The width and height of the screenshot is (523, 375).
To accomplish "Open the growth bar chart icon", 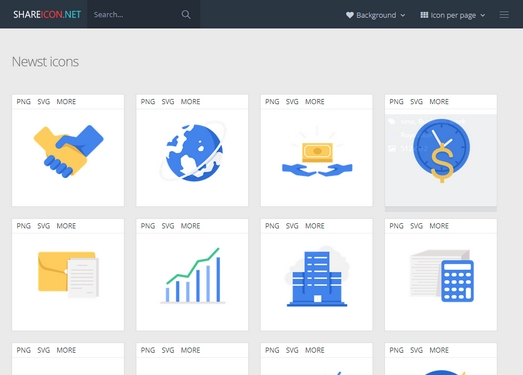I will click(x=193, y=276).
